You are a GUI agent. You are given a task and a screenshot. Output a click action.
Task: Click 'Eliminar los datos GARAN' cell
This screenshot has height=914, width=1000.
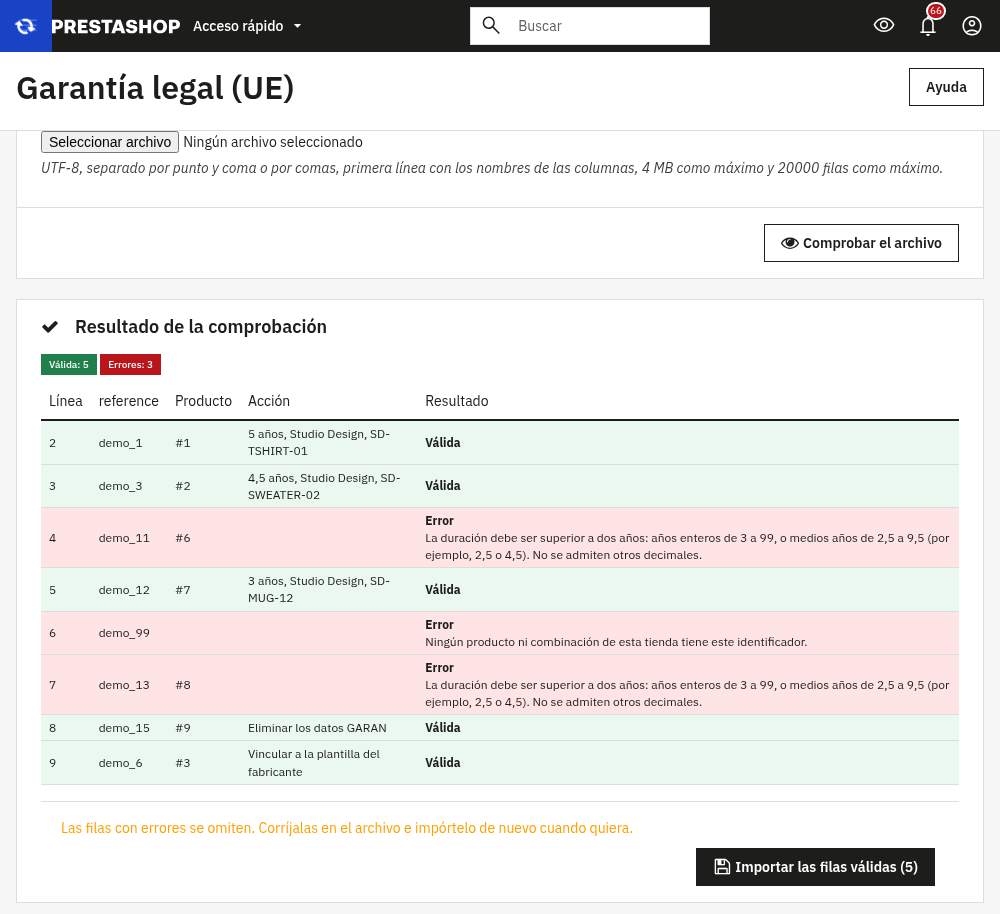(x=317, y=728)
